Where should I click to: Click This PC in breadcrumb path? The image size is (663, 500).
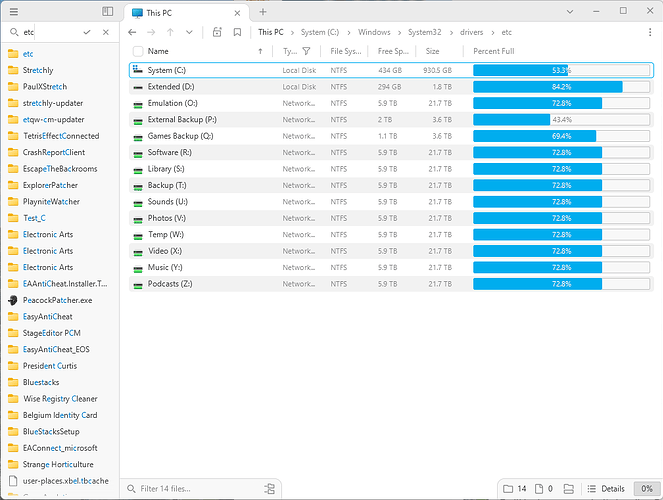tap(271, 32)
